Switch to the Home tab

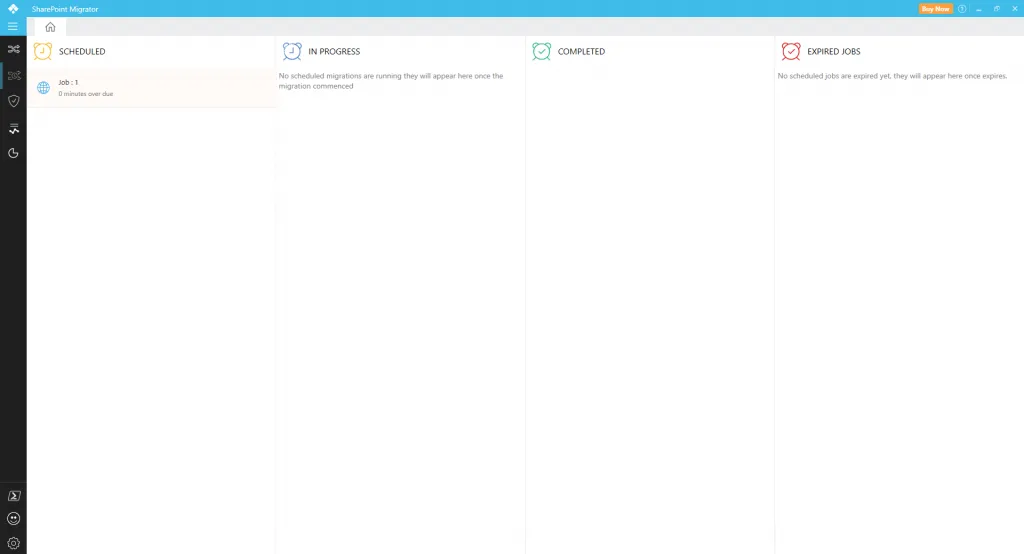pos(50,27)
